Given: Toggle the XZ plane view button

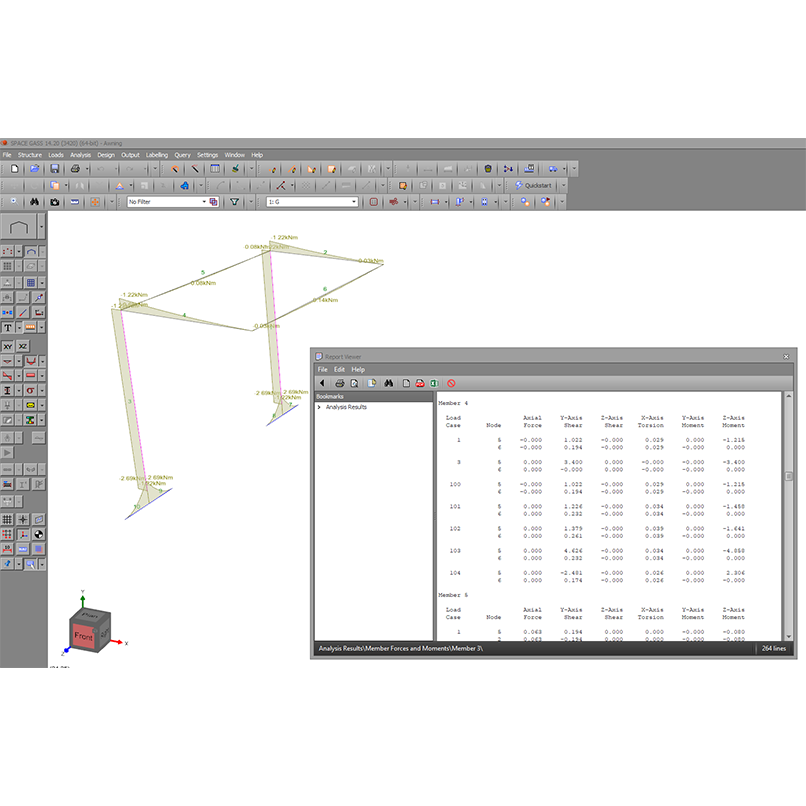Looking at the screenshot, I should click(x=23, y=345).
